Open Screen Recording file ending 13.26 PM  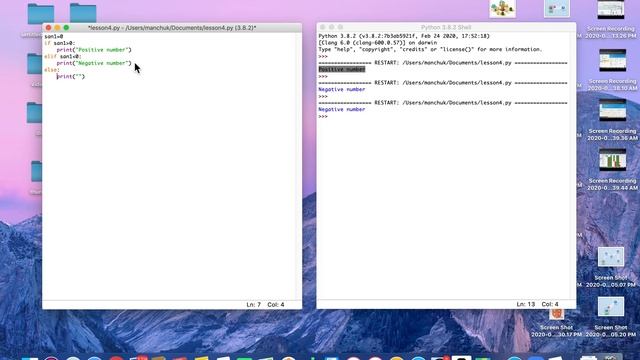pos(611,10)
